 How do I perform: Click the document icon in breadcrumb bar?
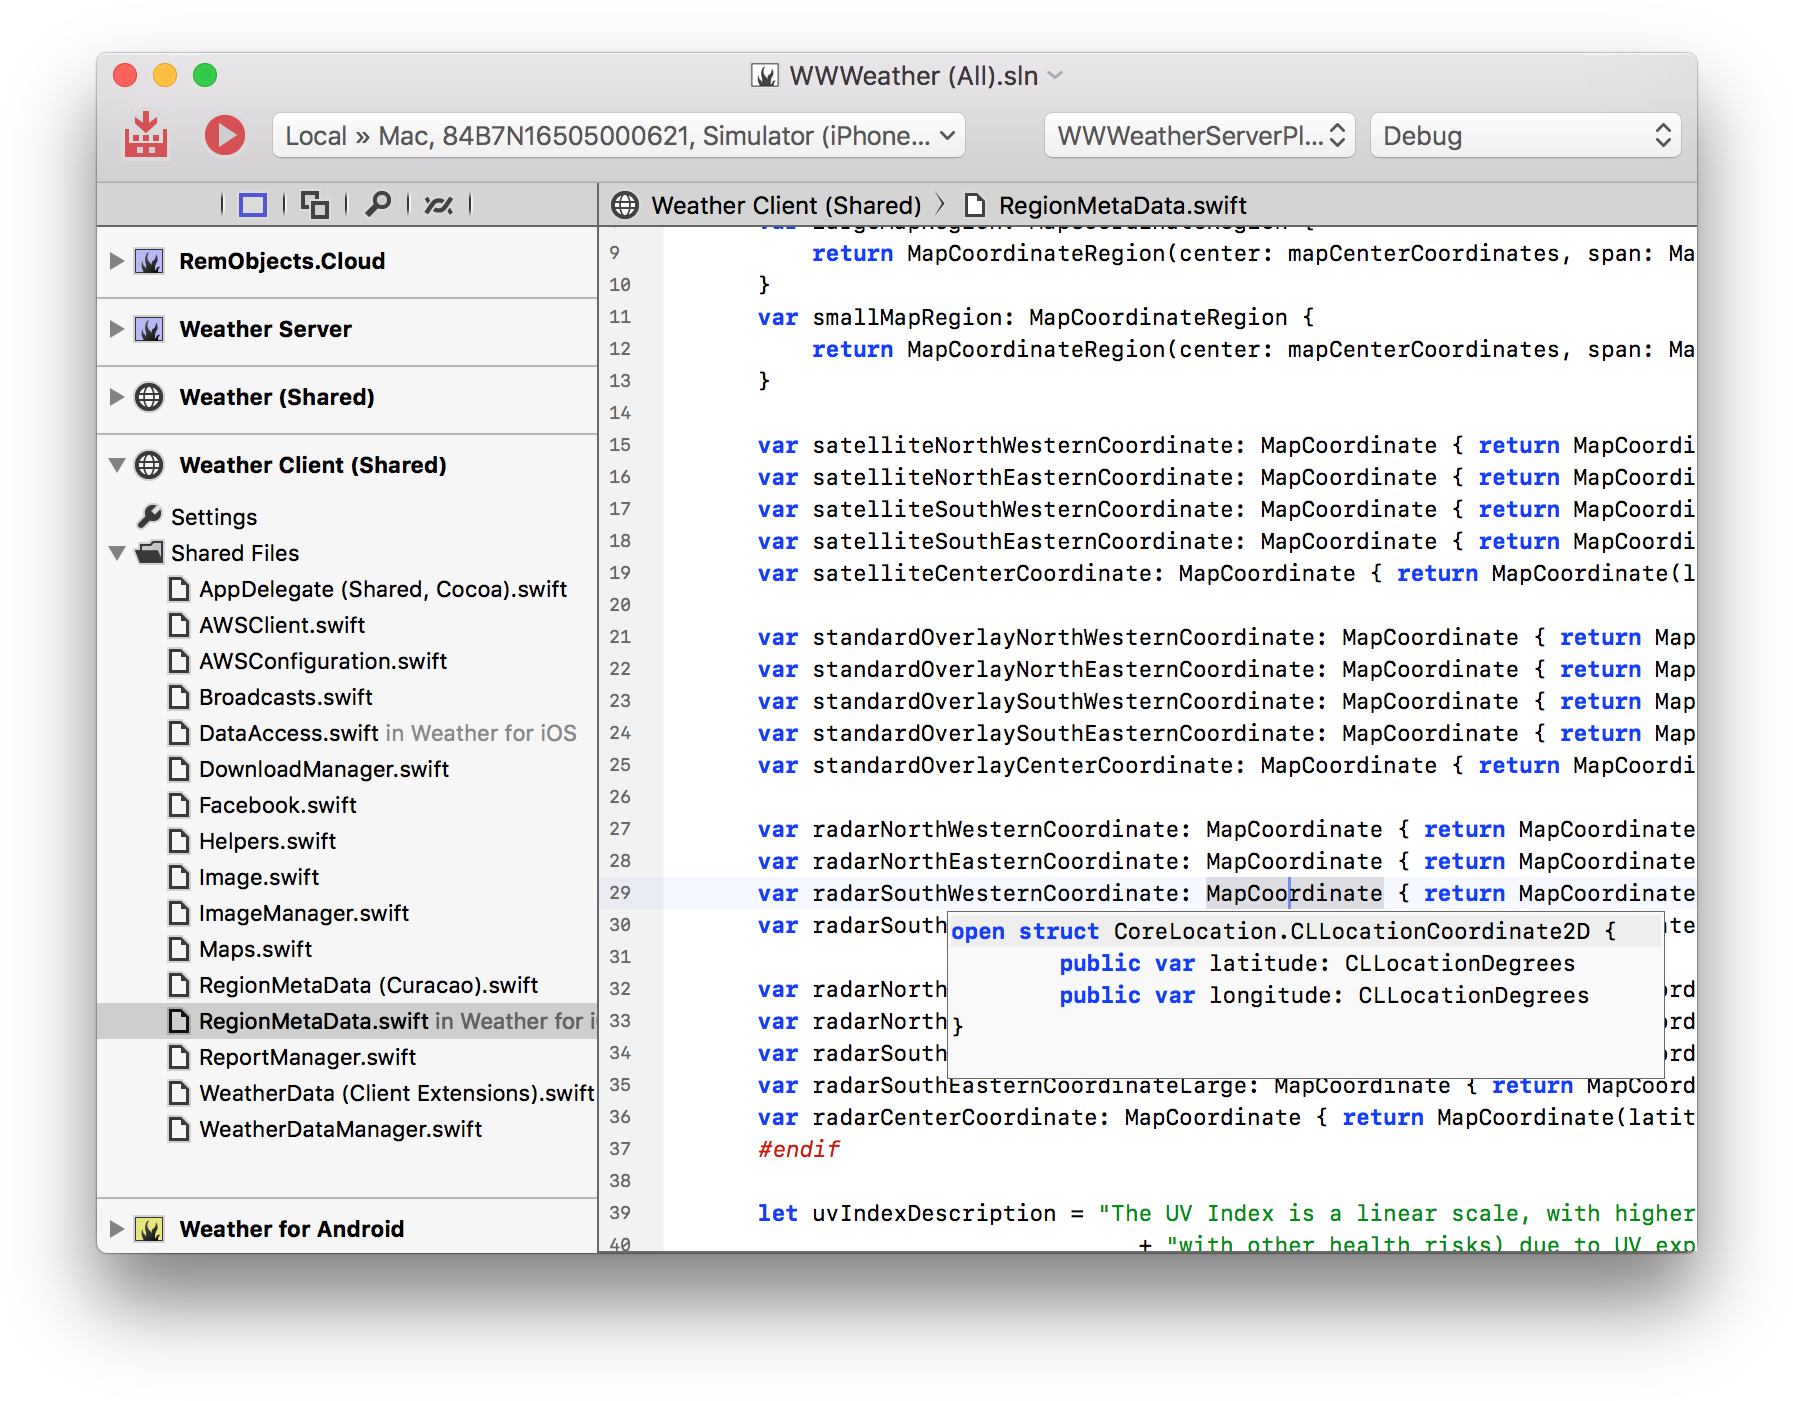click(975, 205)
